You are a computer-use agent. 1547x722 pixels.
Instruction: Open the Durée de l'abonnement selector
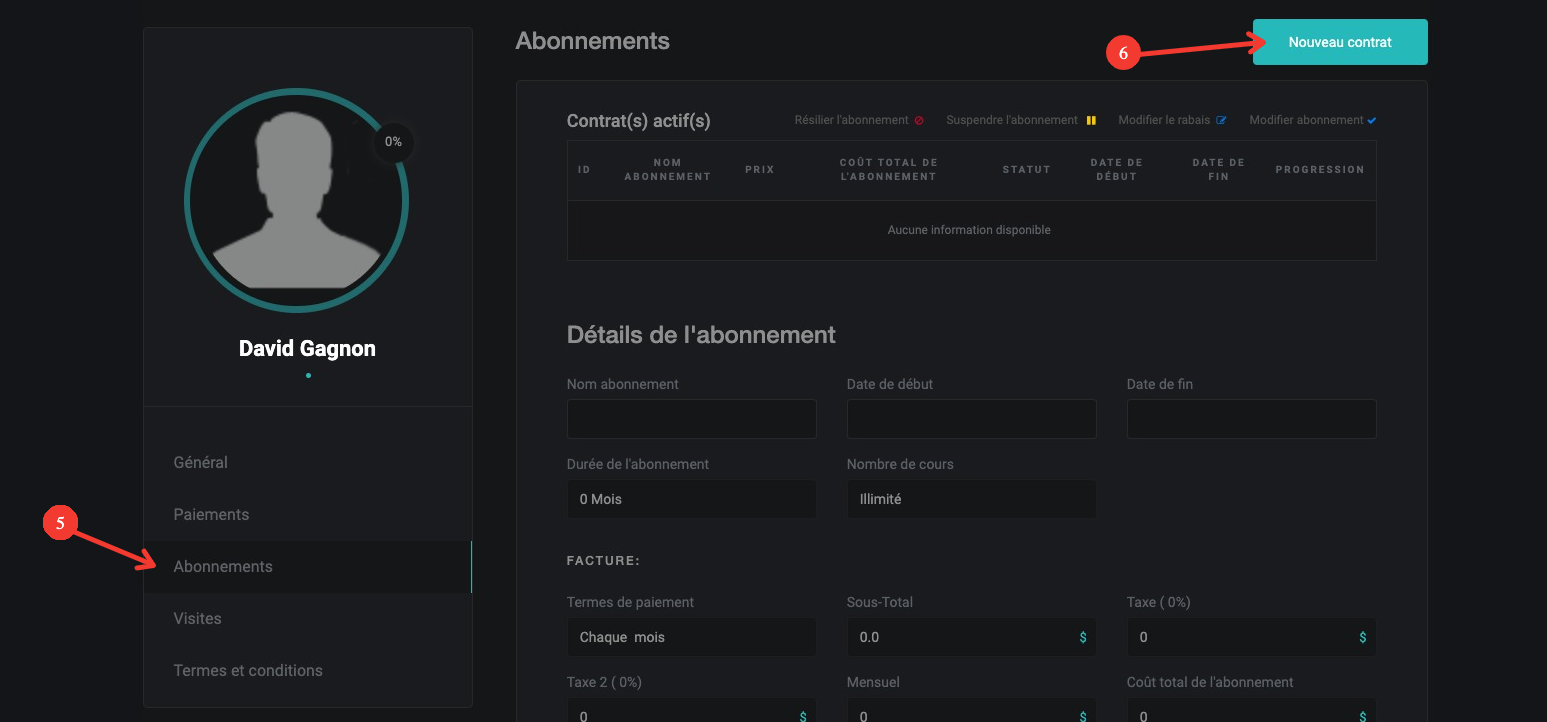[691, 499]
